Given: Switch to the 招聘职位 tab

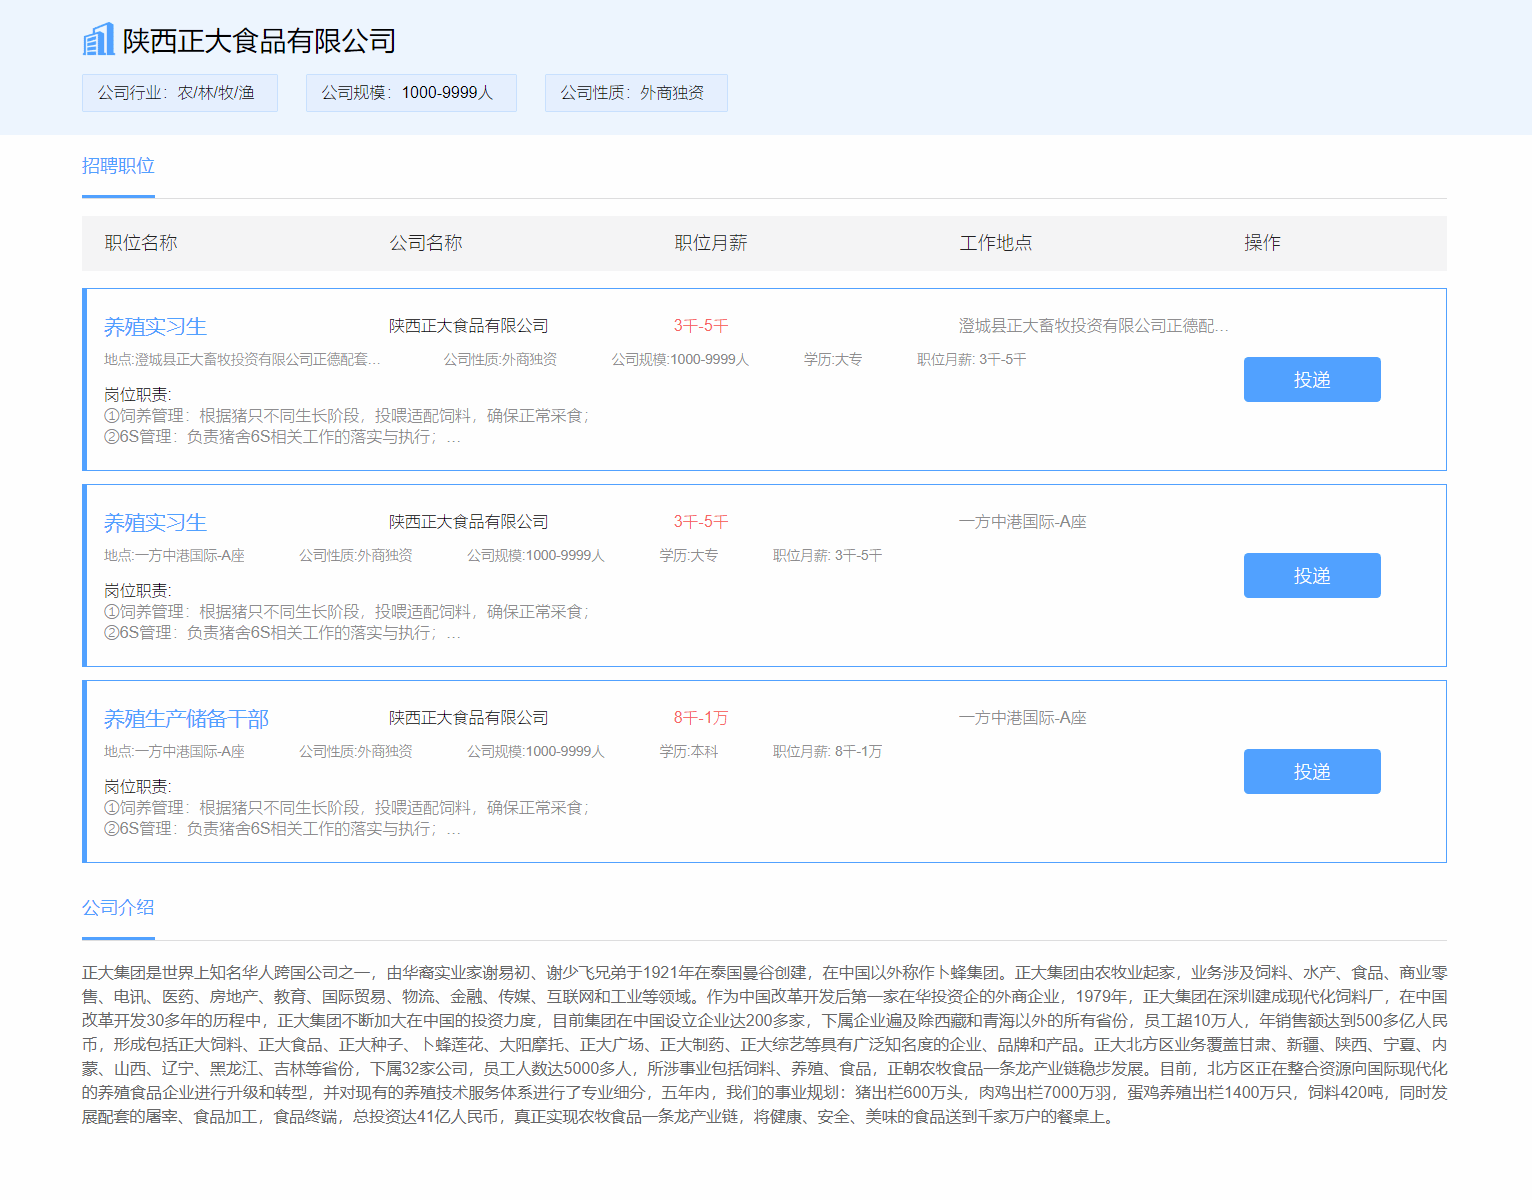Looking at the screenshot, I should 118,166.
